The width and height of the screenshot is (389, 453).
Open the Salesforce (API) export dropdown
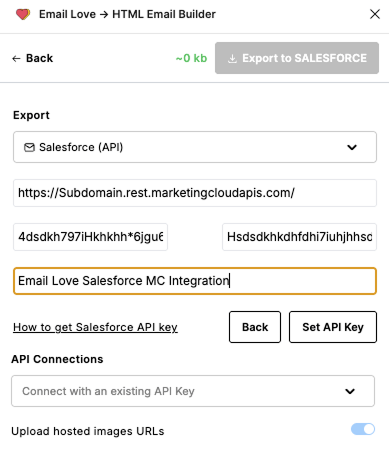tap(195, 147)
